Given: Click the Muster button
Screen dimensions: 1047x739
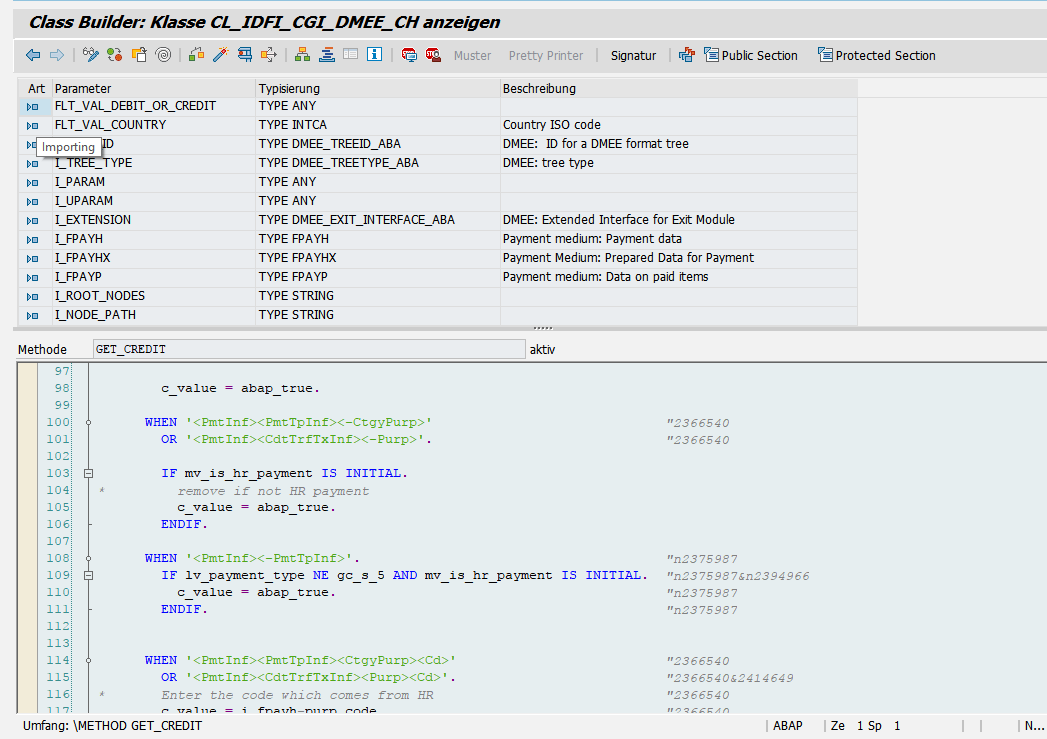Looking at the screenshot, I should [x=472, y=55].
